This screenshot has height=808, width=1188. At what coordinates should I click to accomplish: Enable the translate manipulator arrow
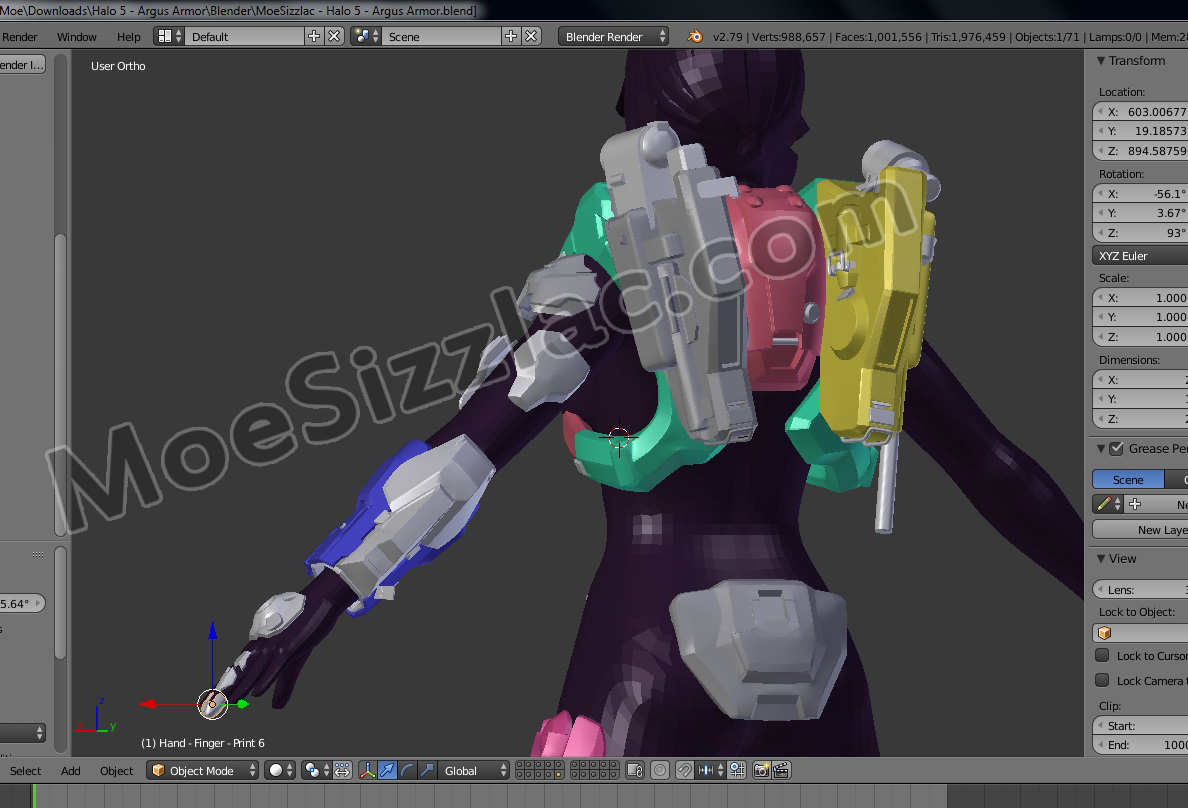click(387, 771)
